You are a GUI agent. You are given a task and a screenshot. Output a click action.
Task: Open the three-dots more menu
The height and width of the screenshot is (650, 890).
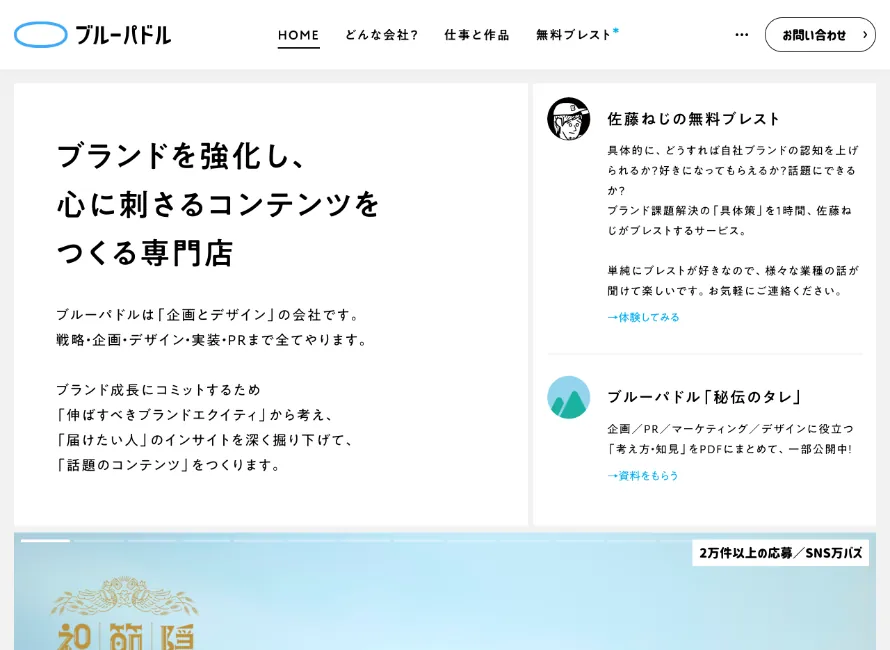click(741, 35)
